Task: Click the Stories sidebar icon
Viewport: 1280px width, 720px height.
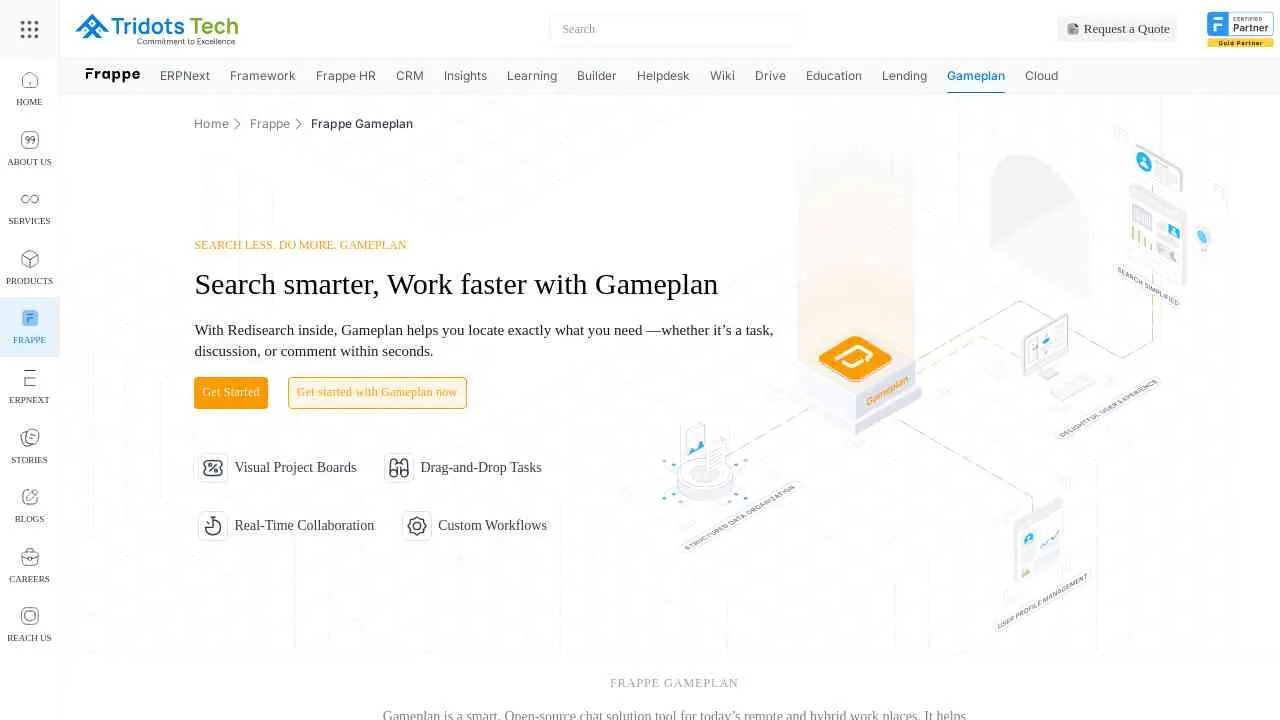Action: 29,438
